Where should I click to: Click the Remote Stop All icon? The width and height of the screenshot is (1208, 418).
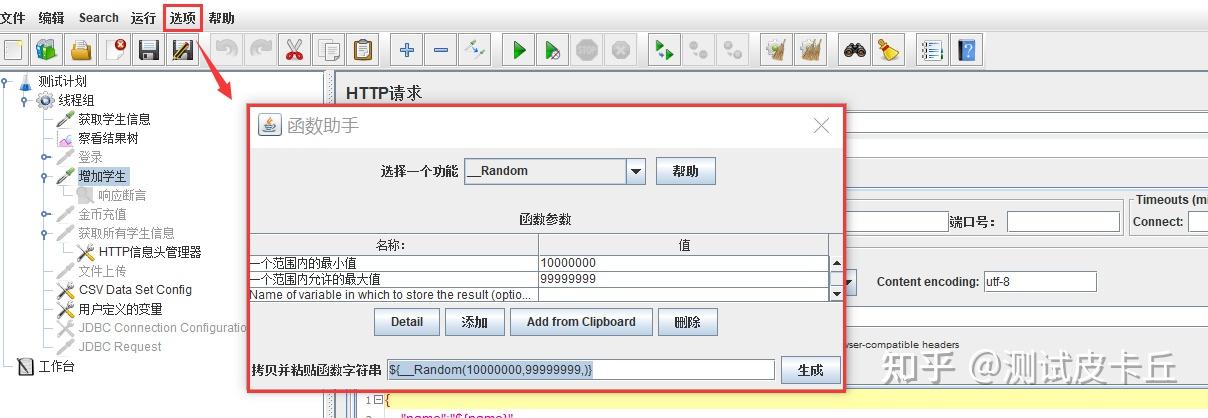pos(699,49)
